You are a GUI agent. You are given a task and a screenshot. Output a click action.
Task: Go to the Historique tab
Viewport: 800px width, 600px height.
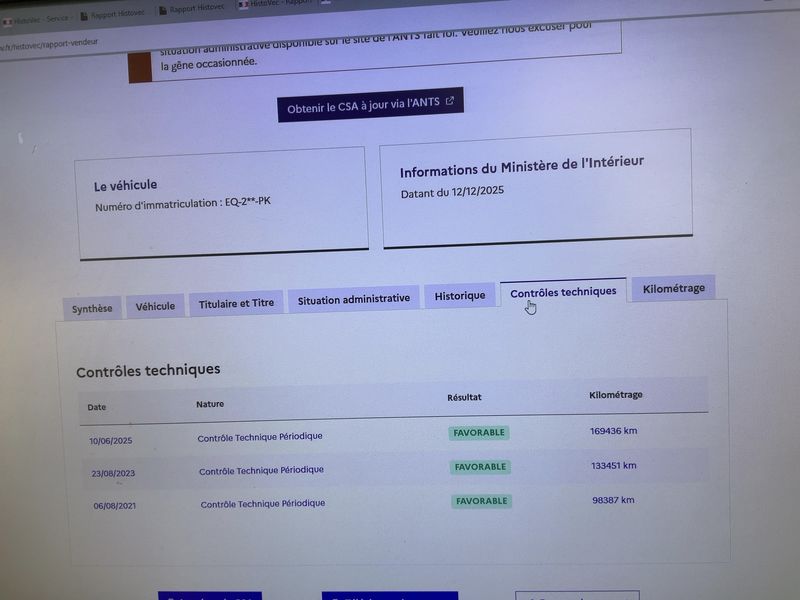coord(460,296)
